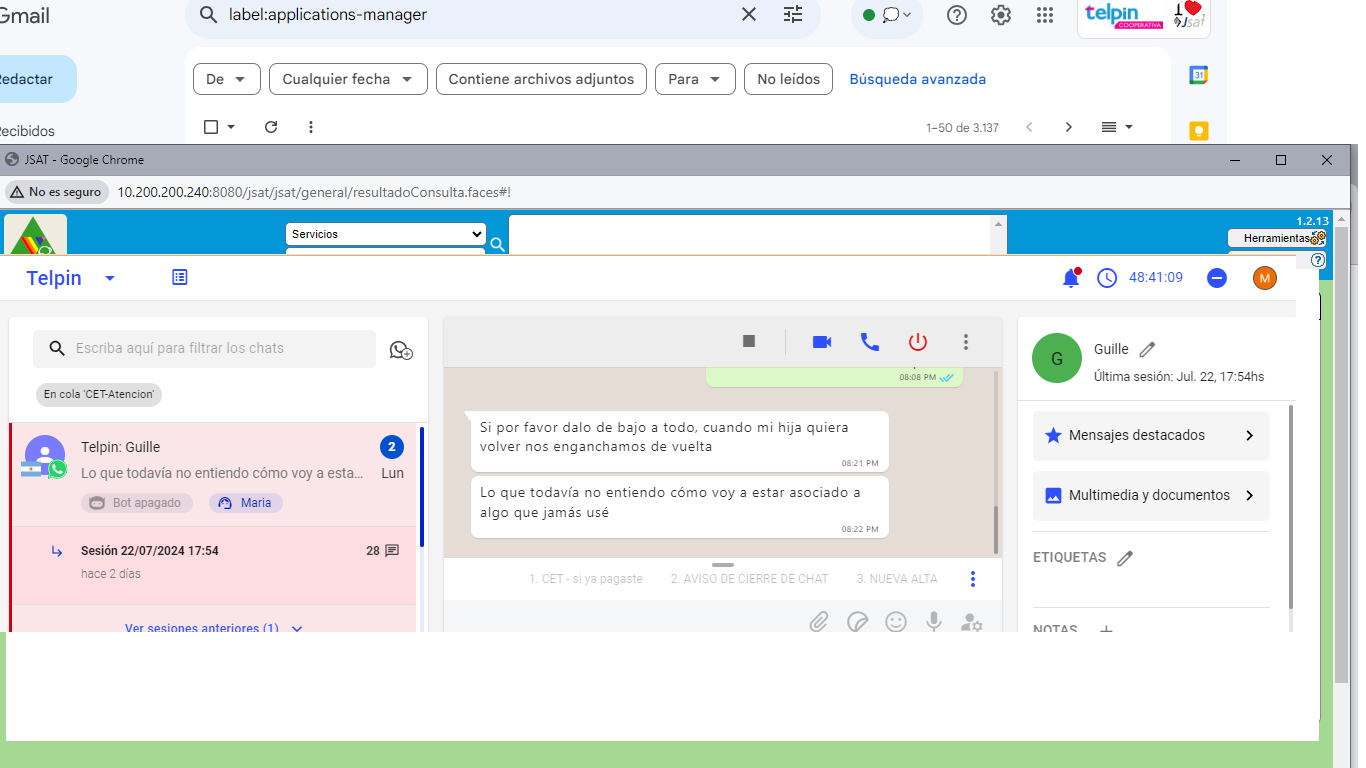The image size is (1366, 768).
Task: Click the 'Búsqueda avanzada' link
Action: (917, 79)
